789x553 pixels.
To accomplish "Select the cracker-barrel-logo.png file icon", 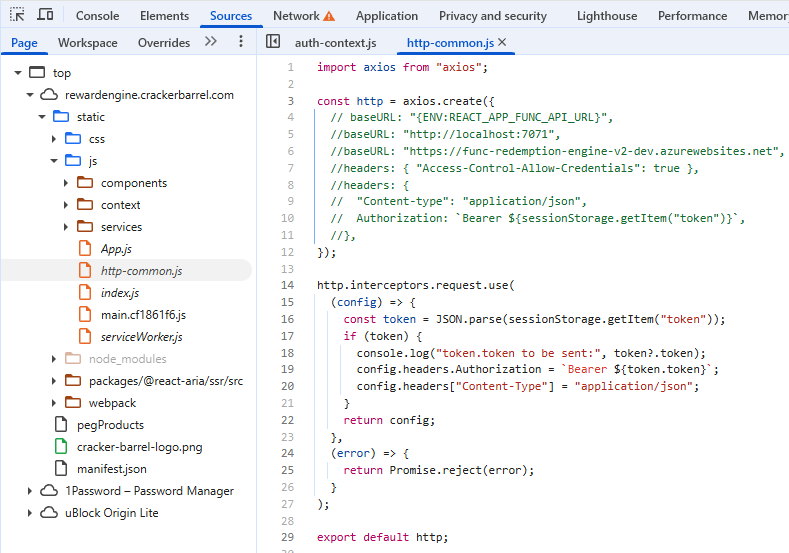I will [x=61, y=447].
